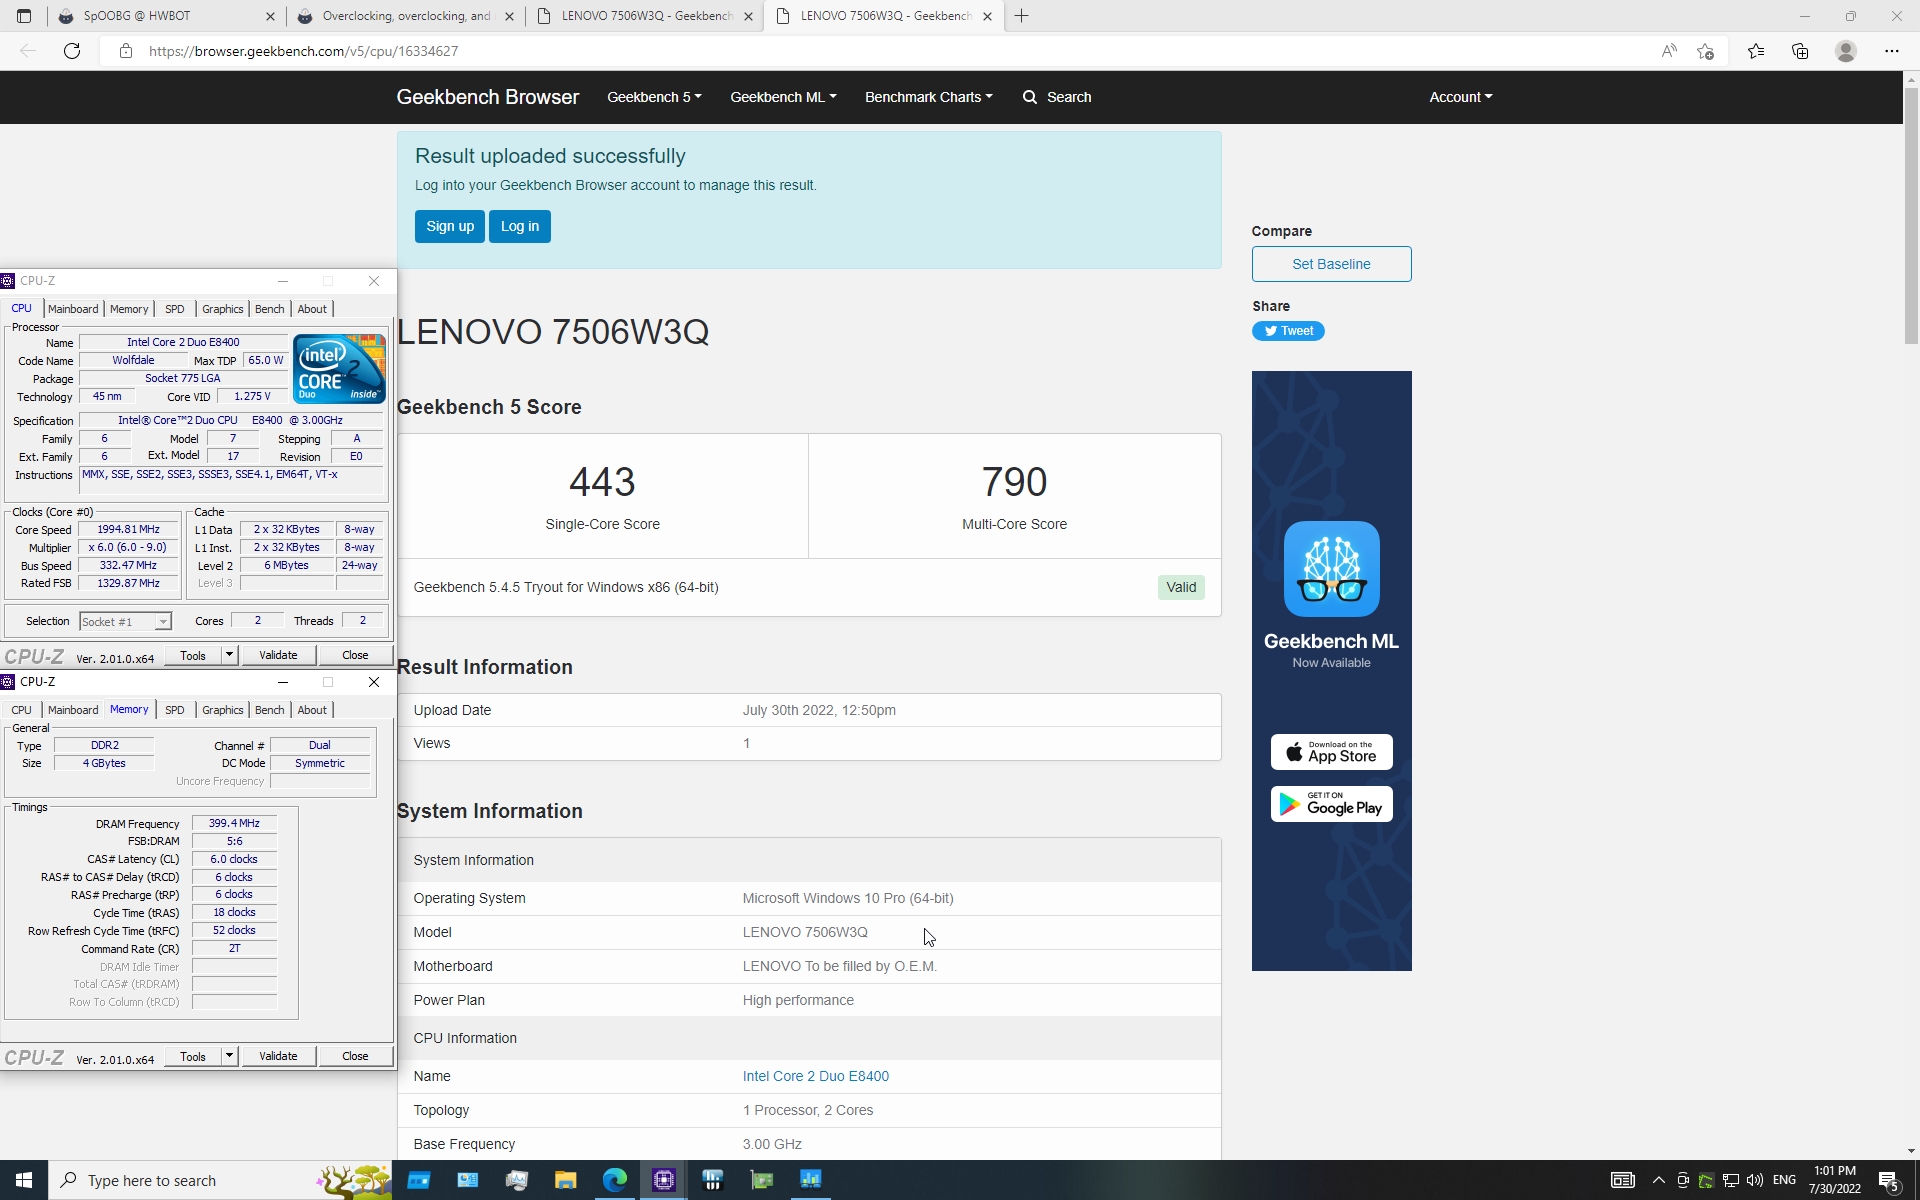Click the Windows taskbar search box
The width and height of the screenshot is (1920, 1200).
tap(220, 1180)
